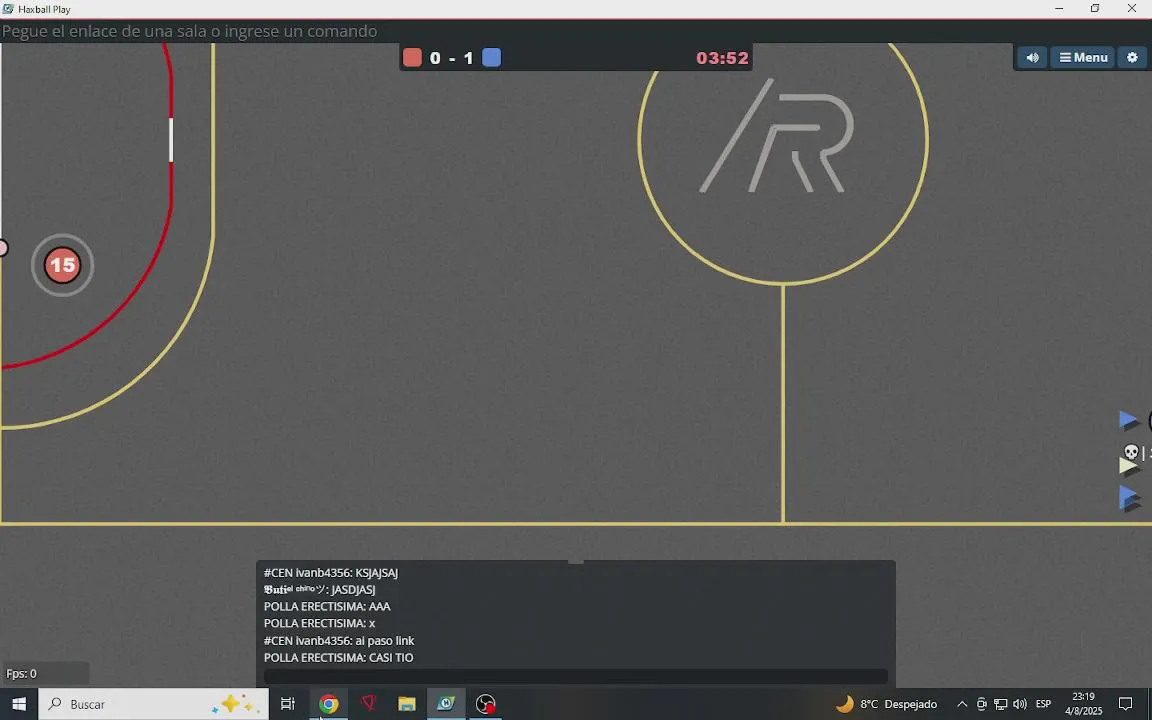
Task: Click the chat message input field
Action: point(575,675)
